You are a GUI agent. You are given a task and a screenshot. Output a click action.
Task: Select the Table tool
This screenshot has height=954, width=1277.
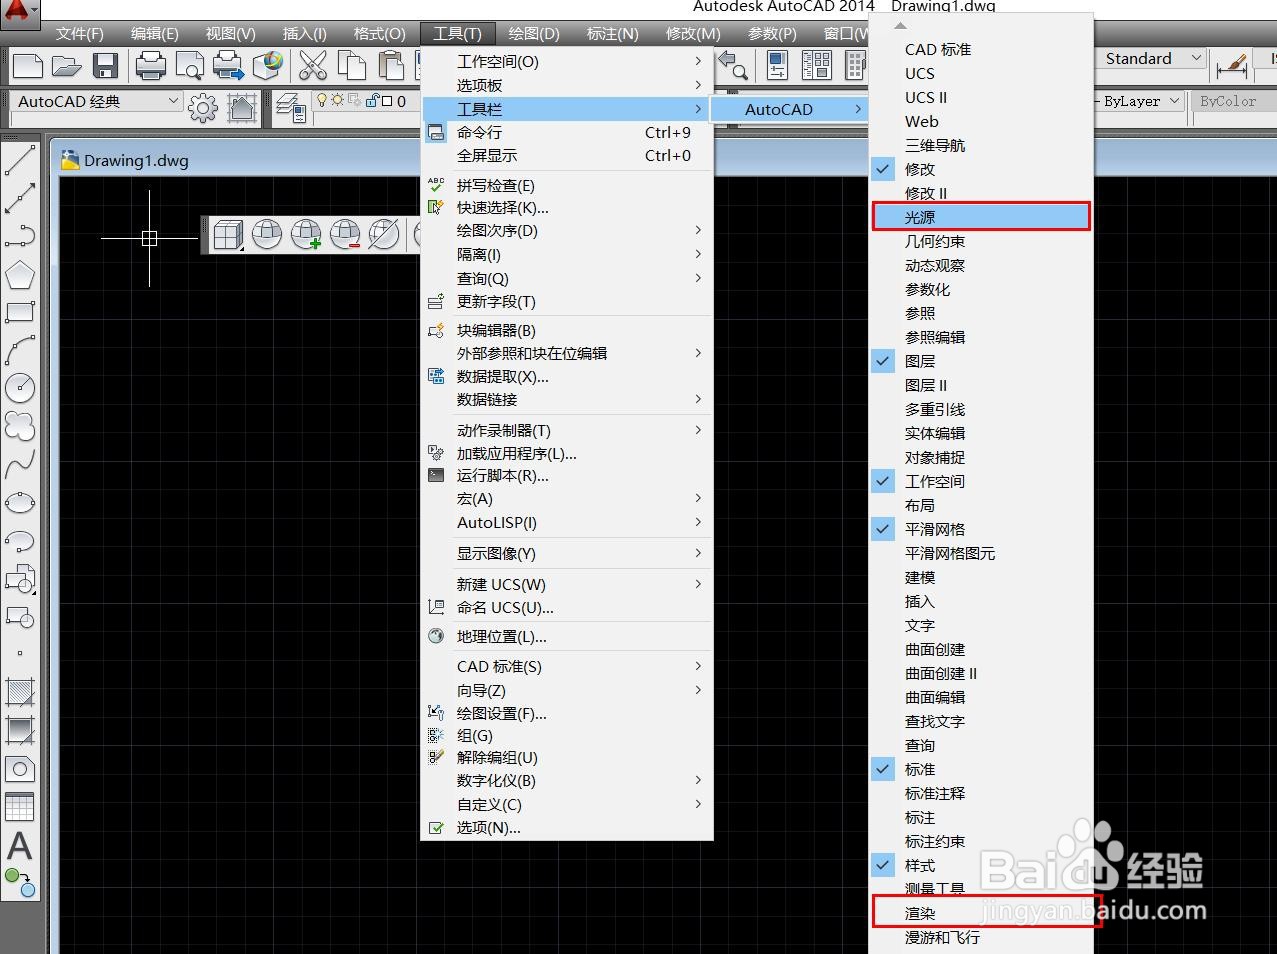[x=20, y=806]
